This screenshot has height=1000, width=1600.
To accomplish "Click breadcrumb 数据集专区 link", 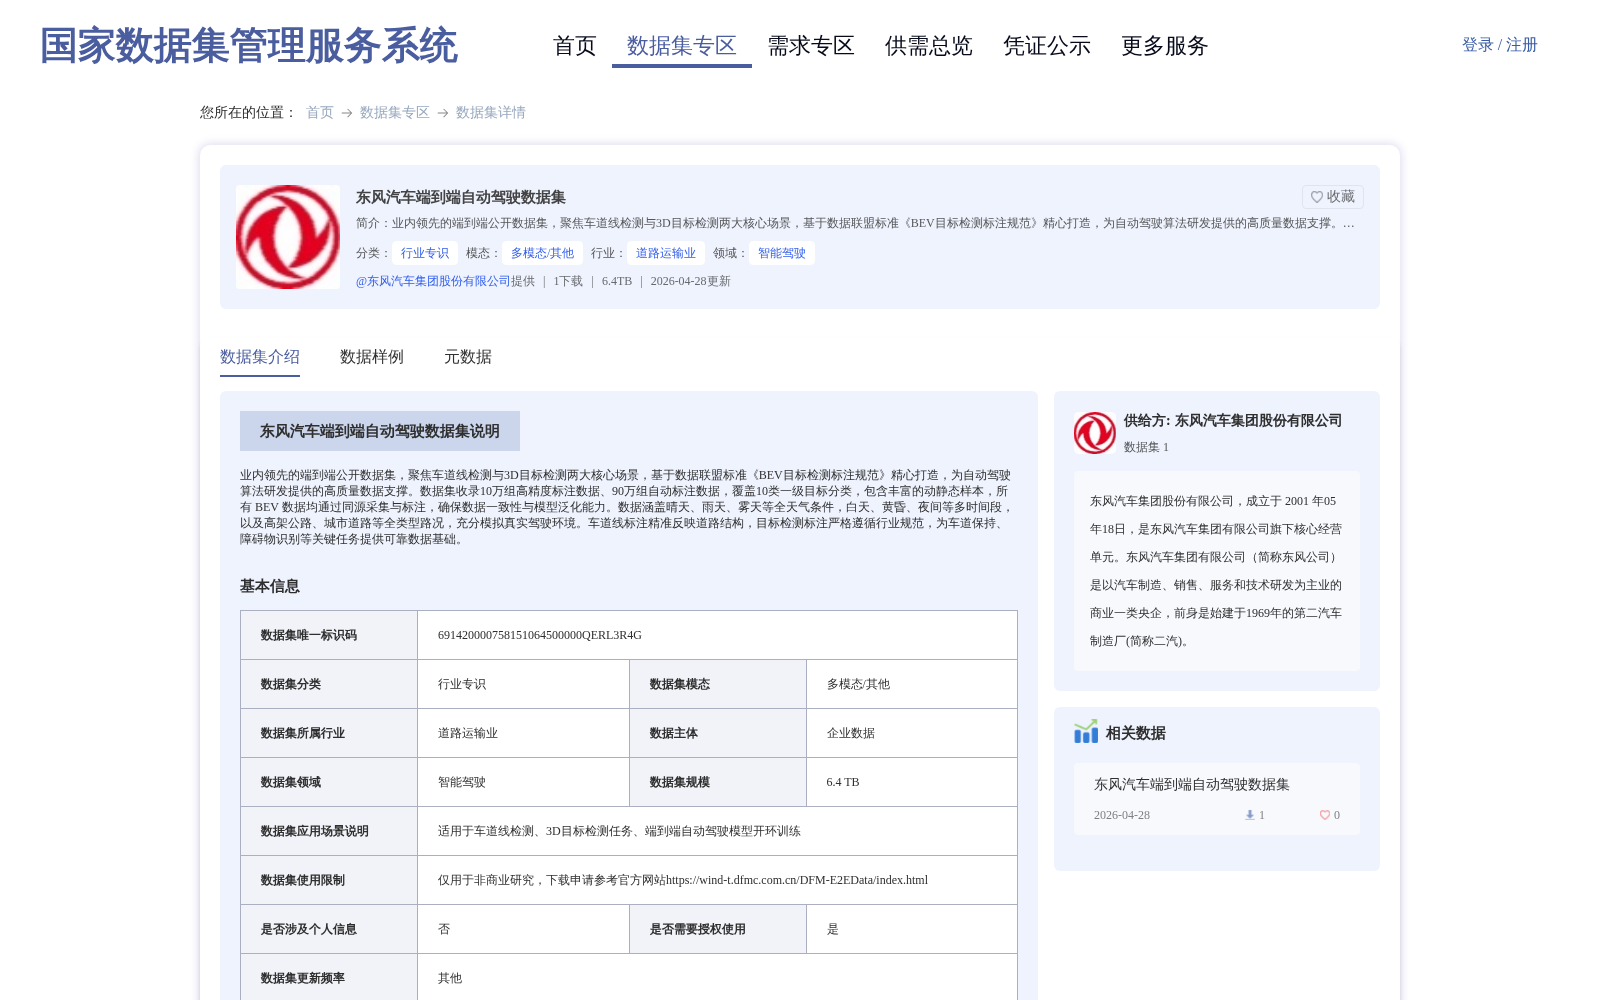I will click(x=395, y=113).
